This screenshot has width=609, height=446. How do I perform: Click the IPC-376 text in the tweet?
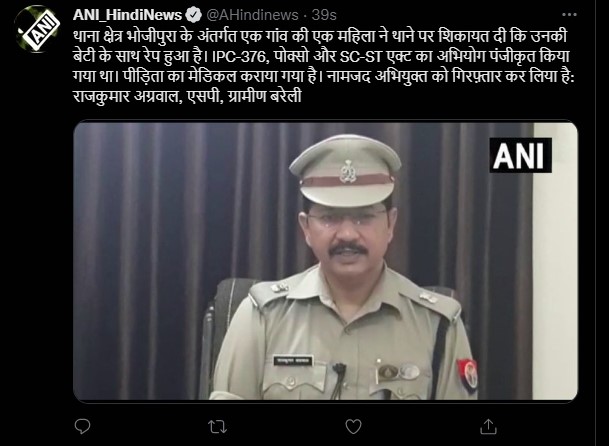click(x=241, y=57)
